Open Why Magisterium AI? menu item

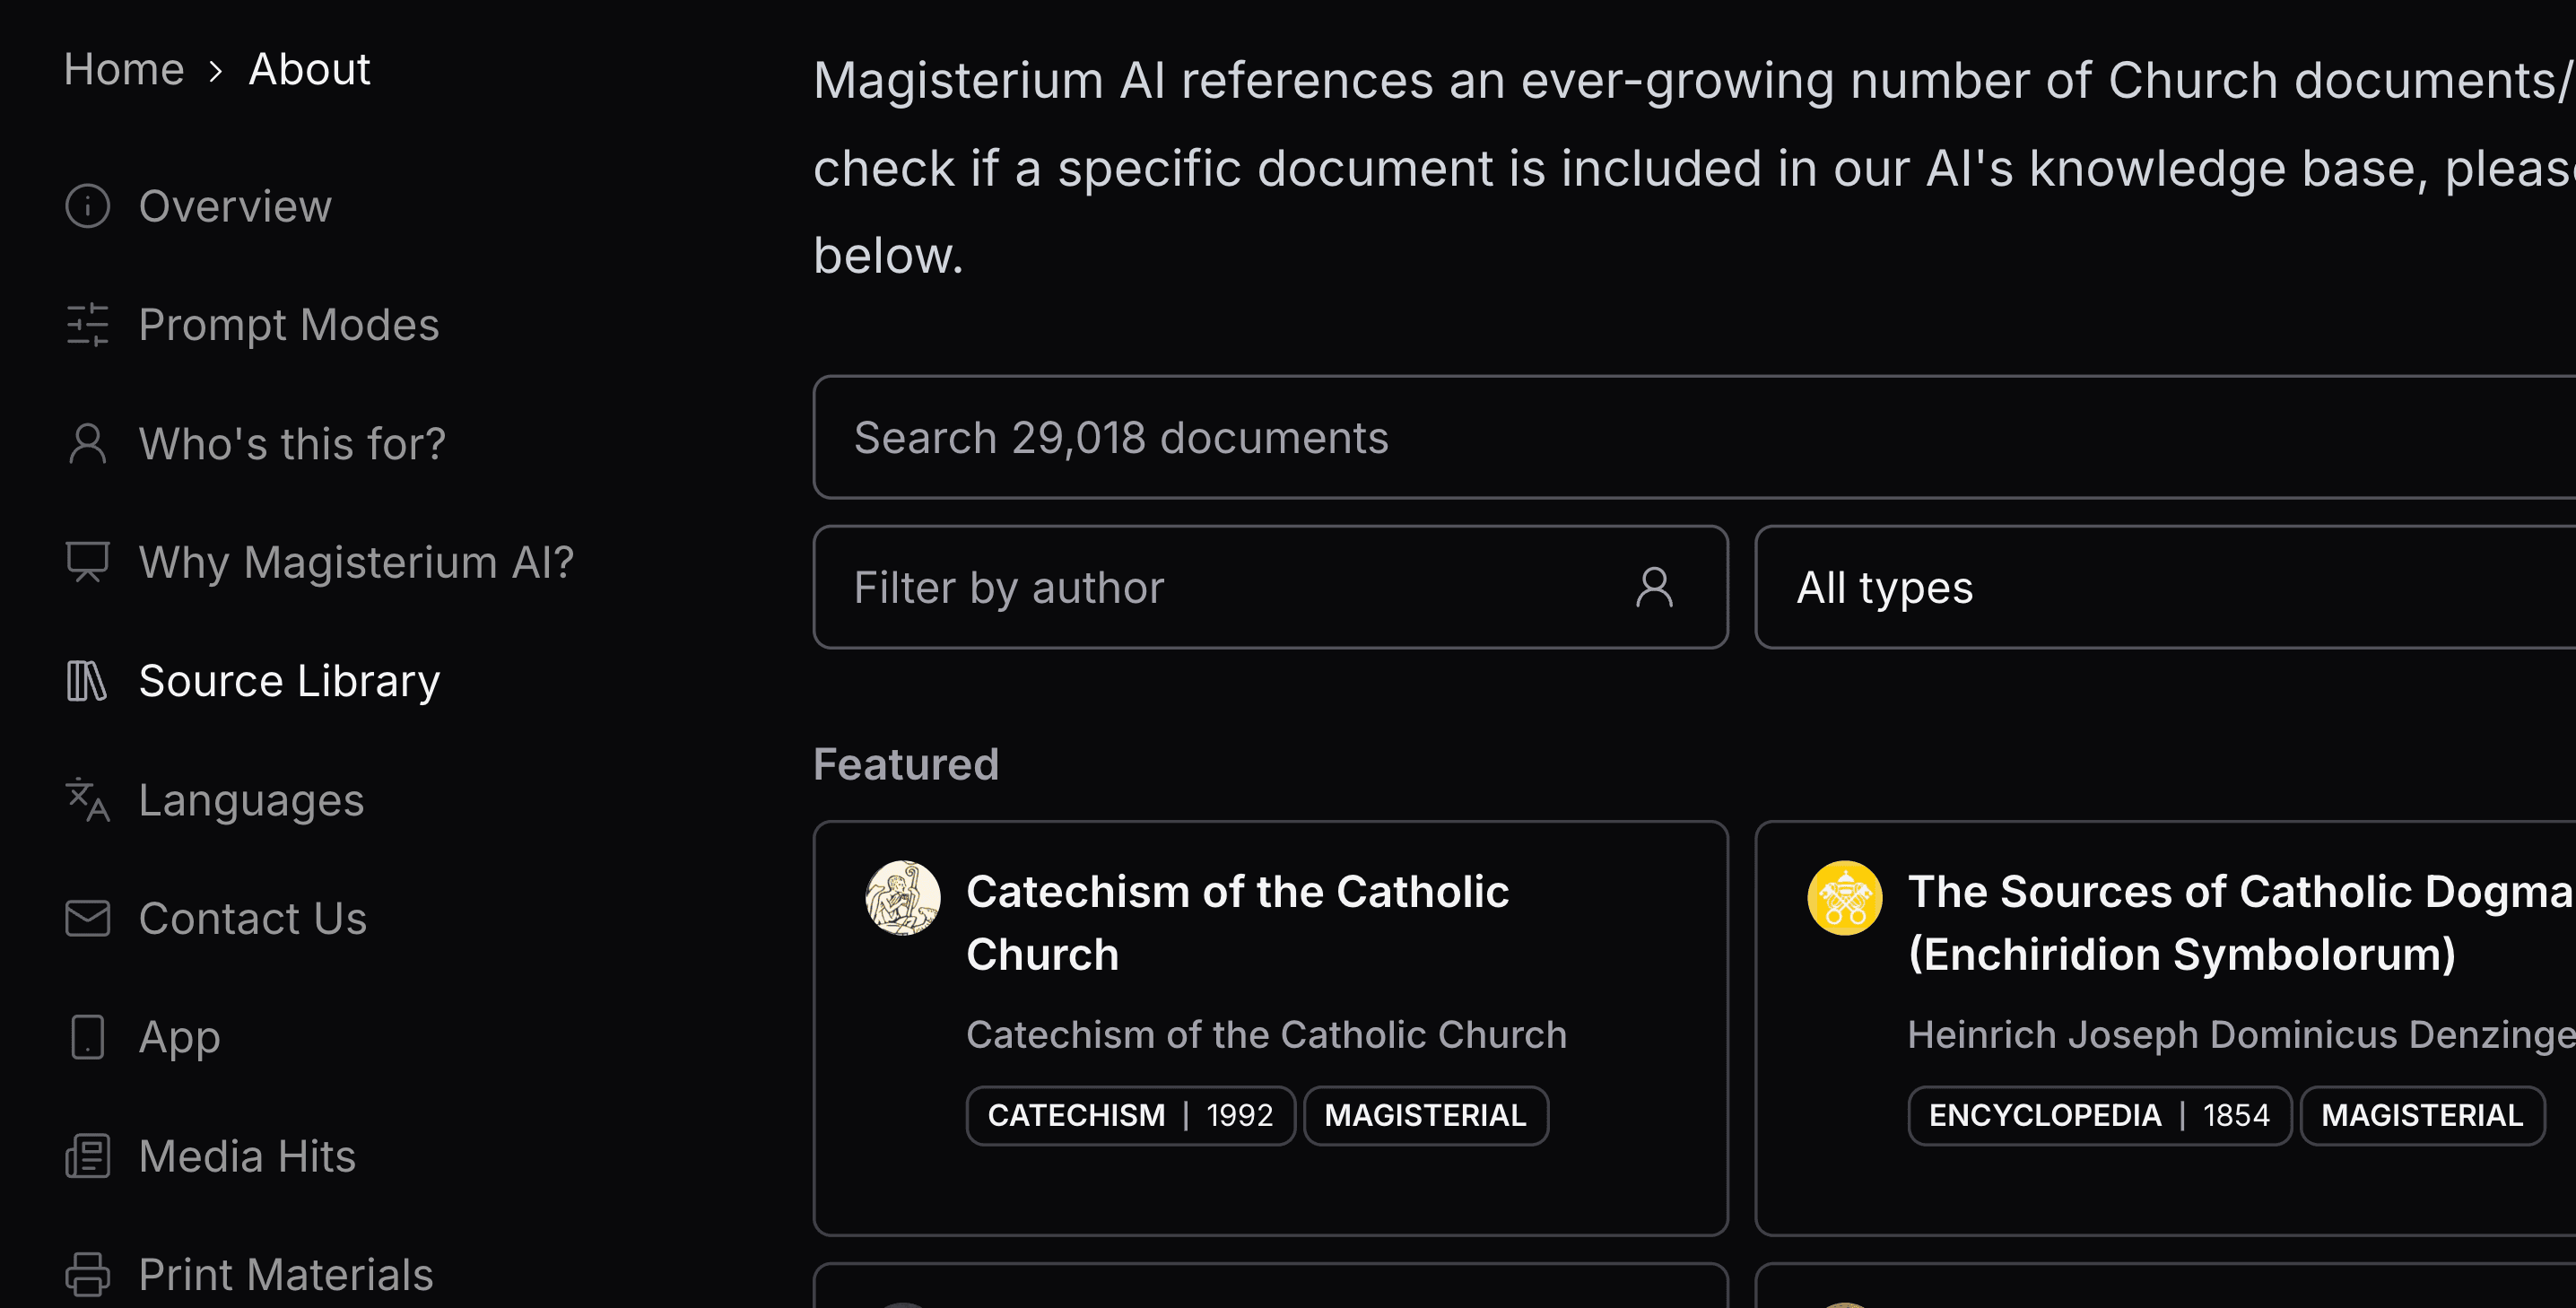356,562
